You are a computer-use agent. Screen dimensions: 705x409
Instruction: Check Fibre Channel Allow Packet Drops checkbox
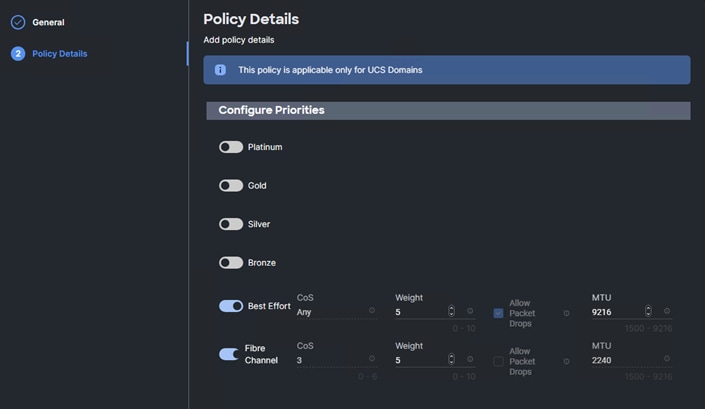pos(498,361)
